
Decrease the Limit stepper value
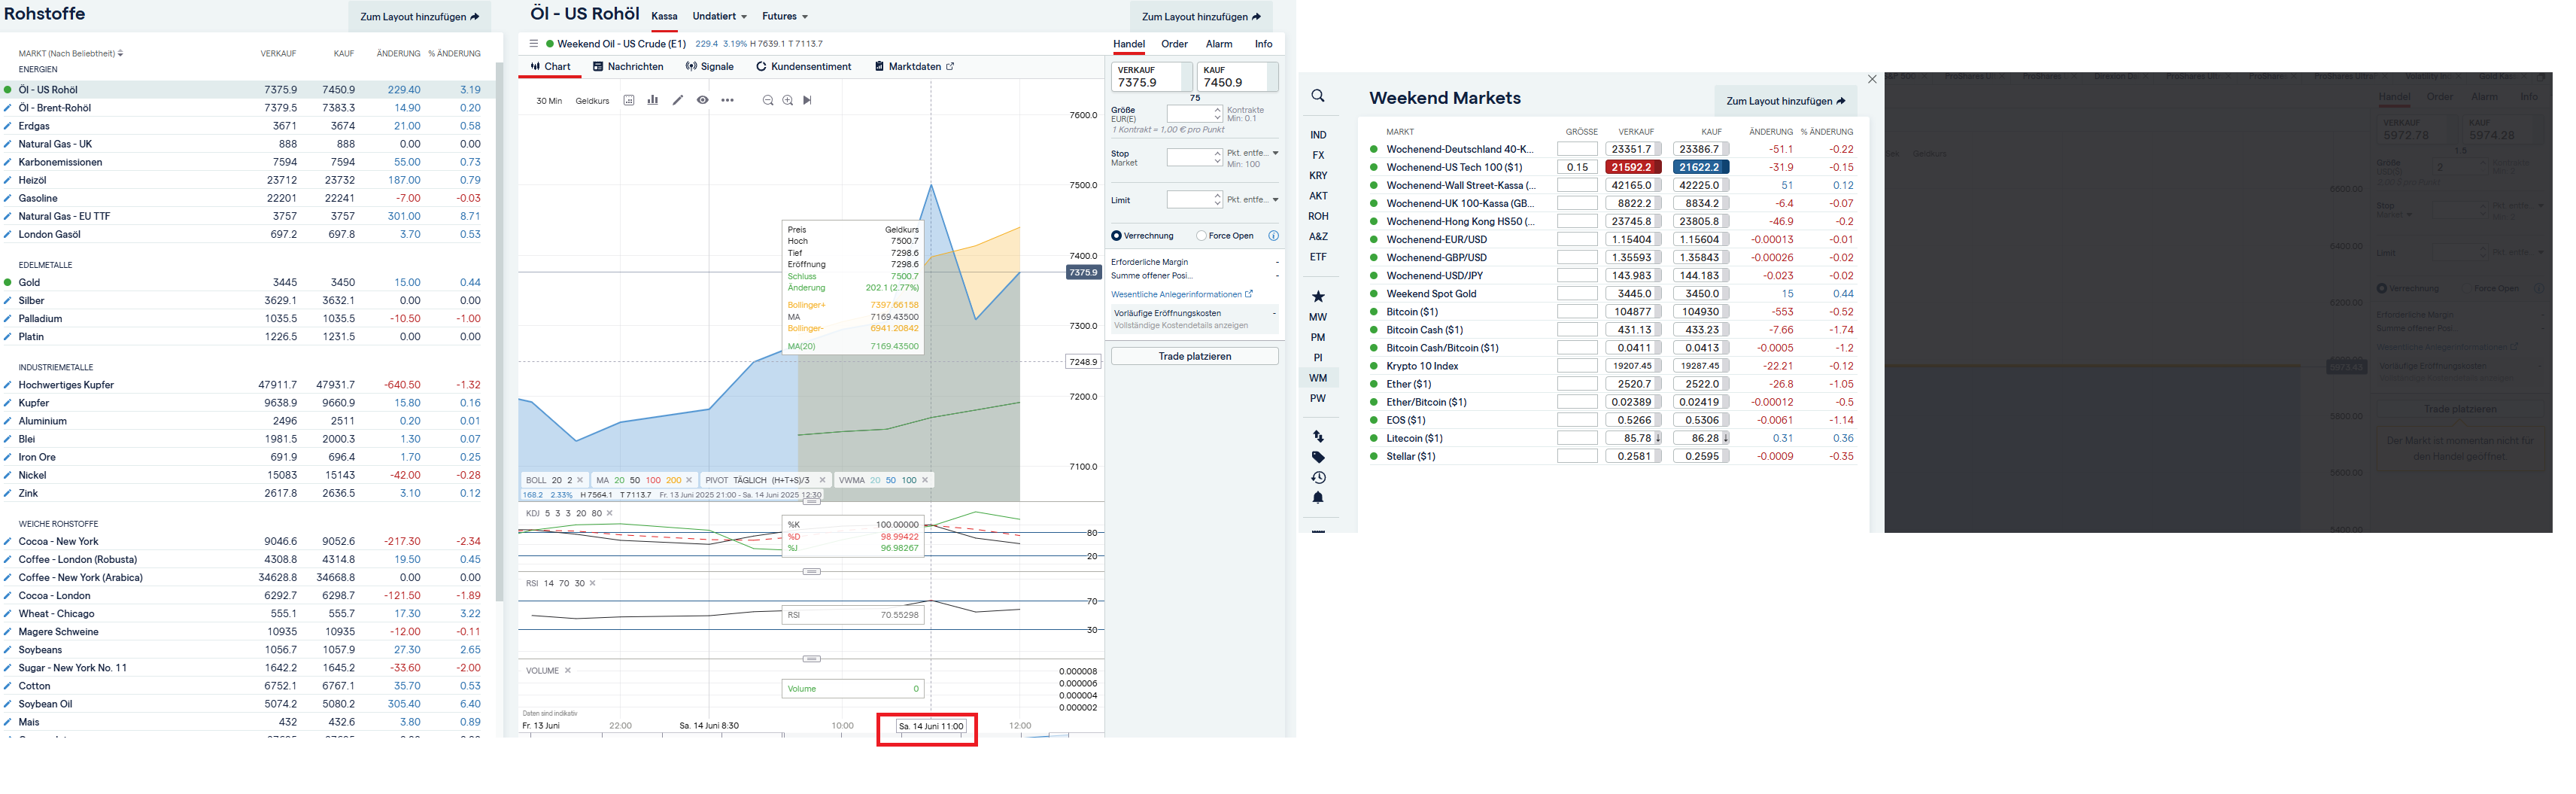[1218, 204]
